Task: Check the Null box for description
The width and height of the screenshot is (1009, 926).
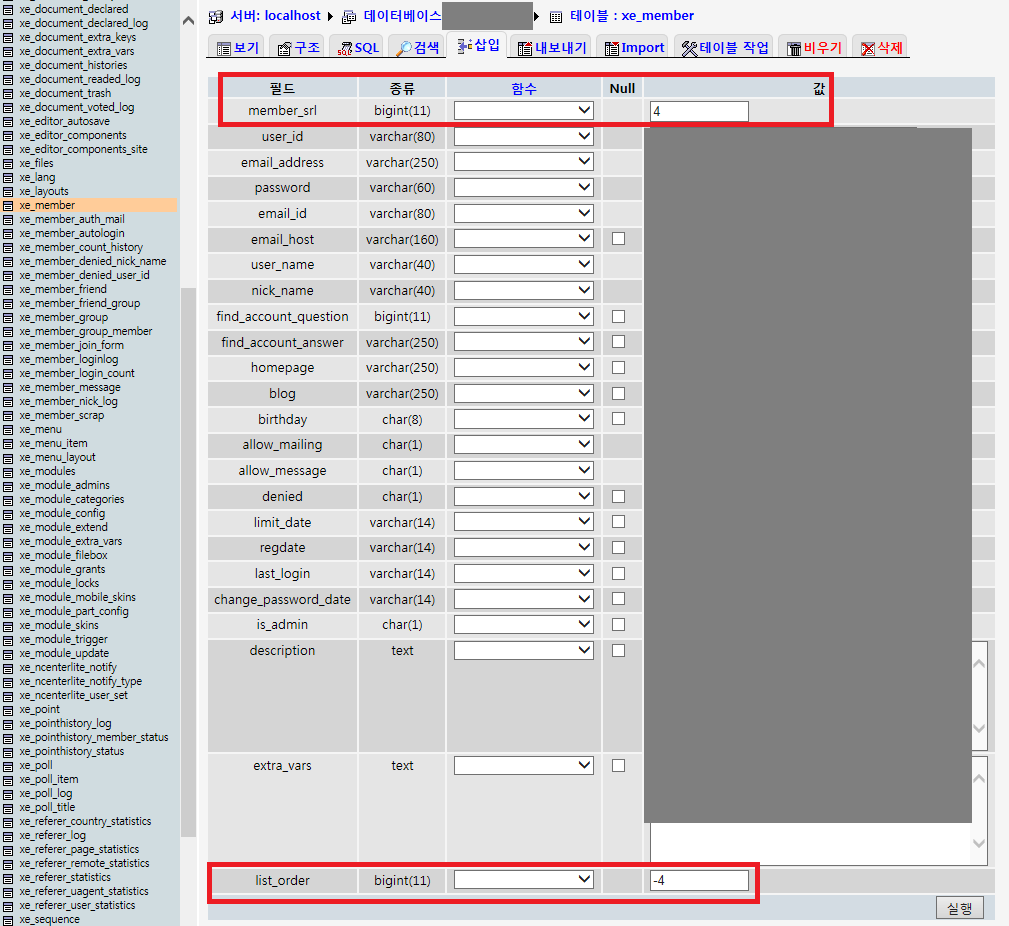Action: (618, 651)
